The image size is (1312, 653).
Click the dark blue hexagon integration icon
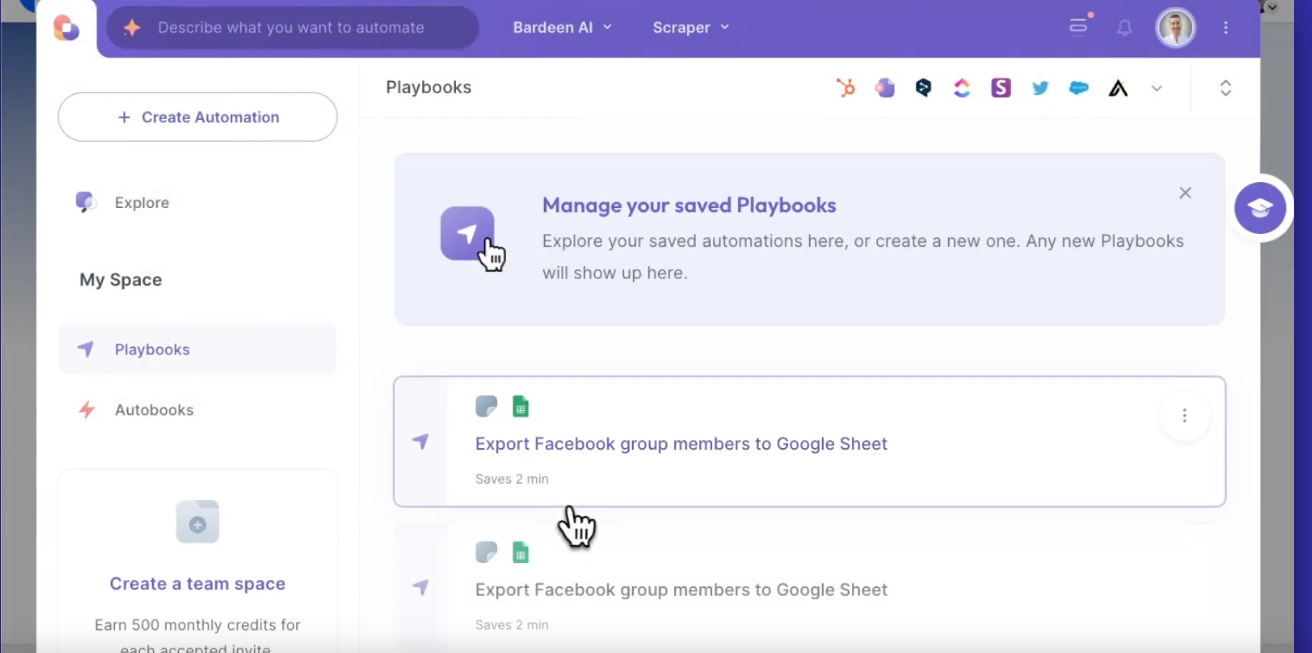pyautogui.click(x=924, y=88)
